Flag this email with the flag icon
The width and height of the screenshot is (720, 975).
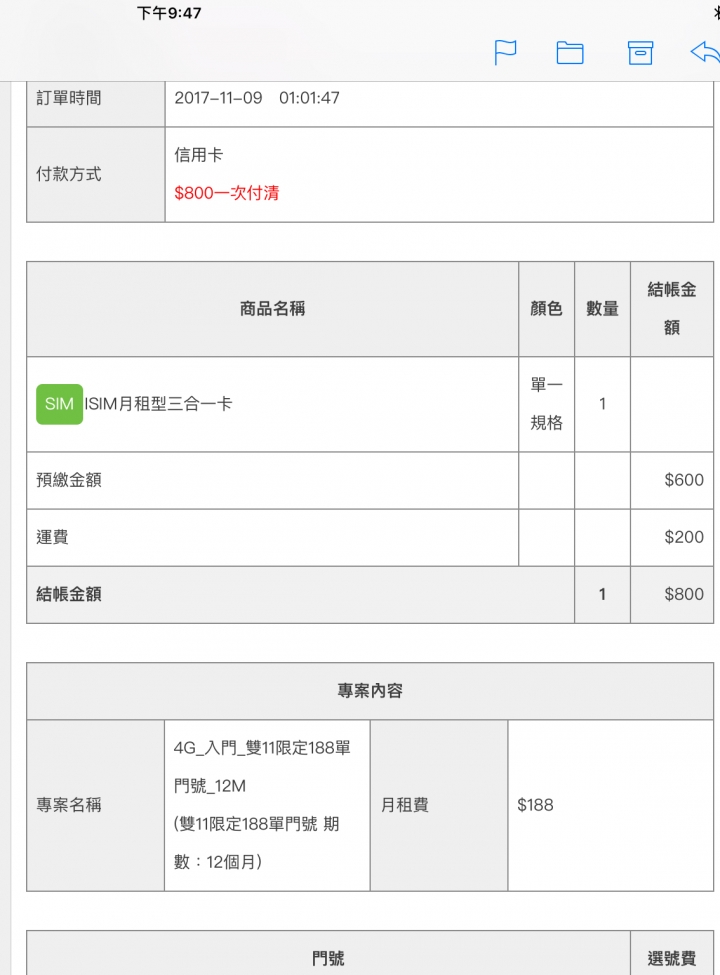[x=505, y=52]
